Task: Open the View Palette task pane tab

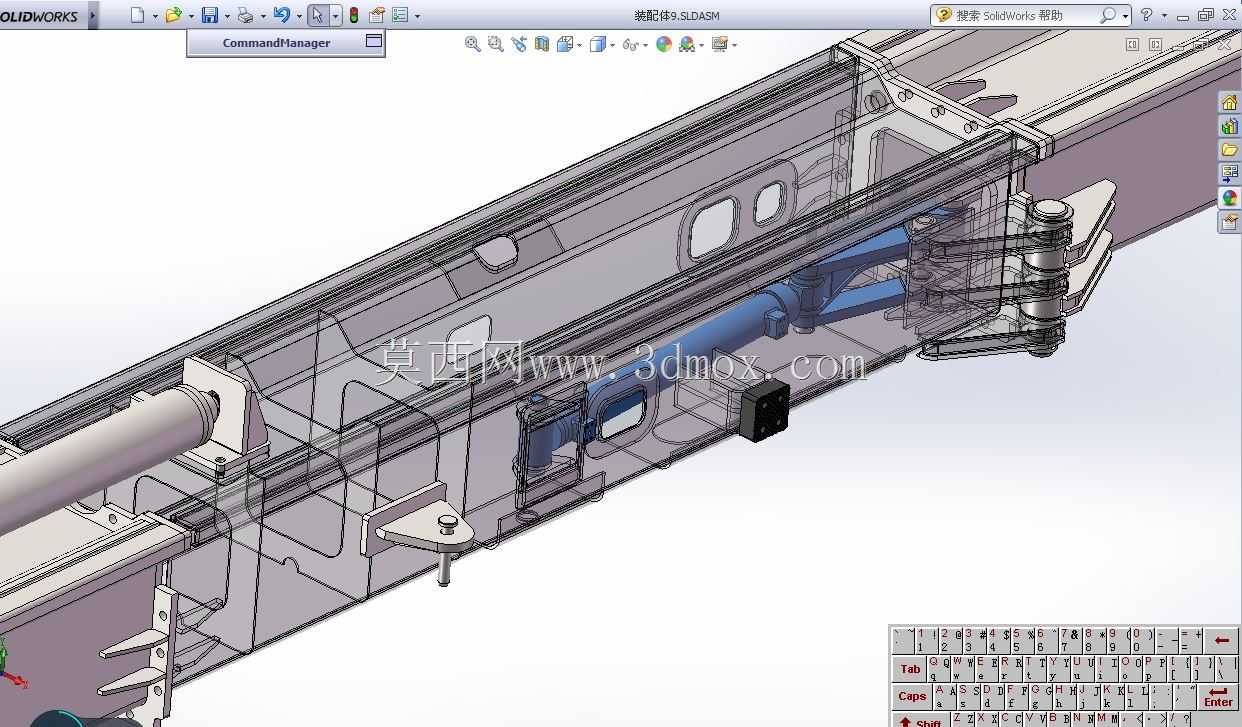Action: coord(1230,174)
